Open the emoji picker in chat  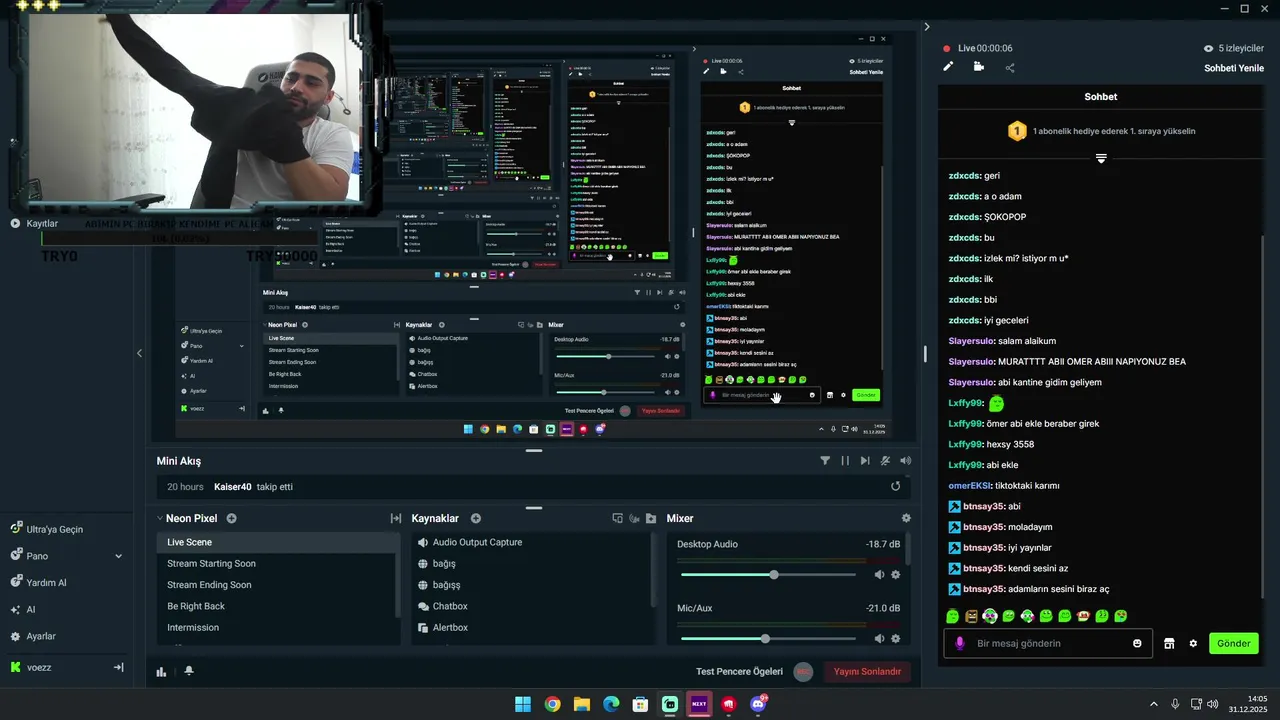(x=1137, y=643)
